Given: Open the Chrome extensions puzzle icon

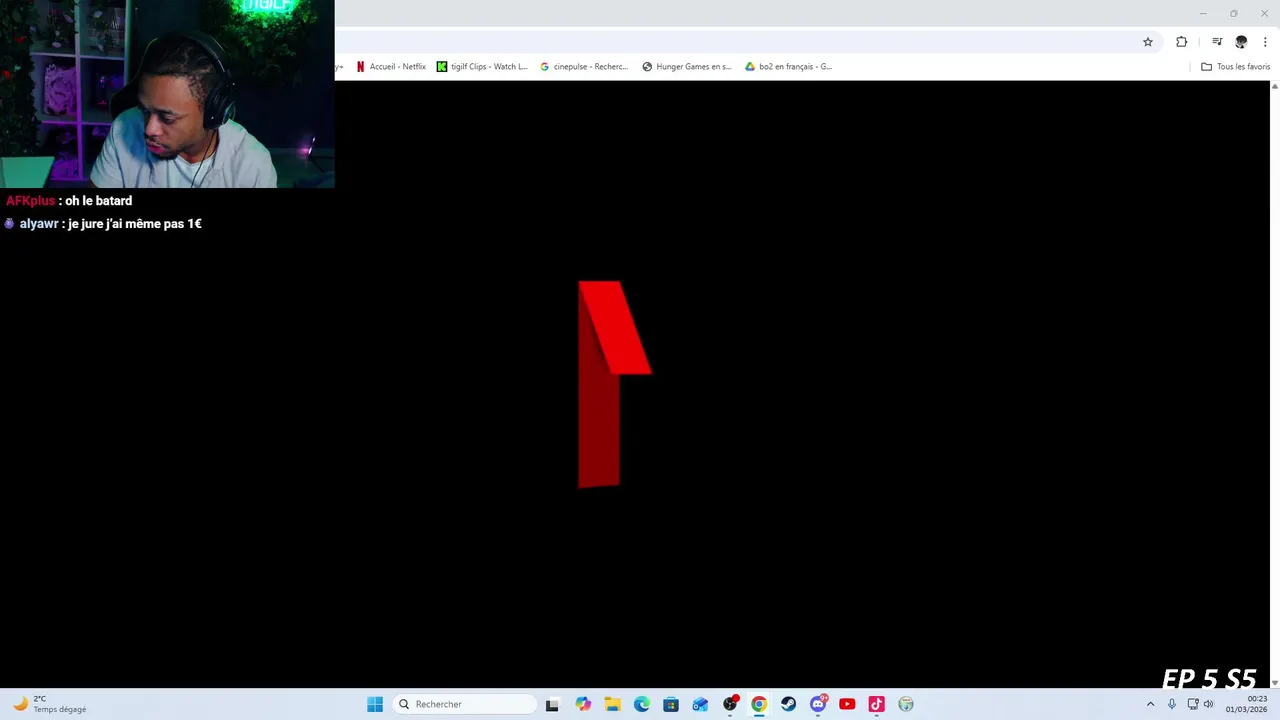Looking at the screenshot, I should 1182,42.
